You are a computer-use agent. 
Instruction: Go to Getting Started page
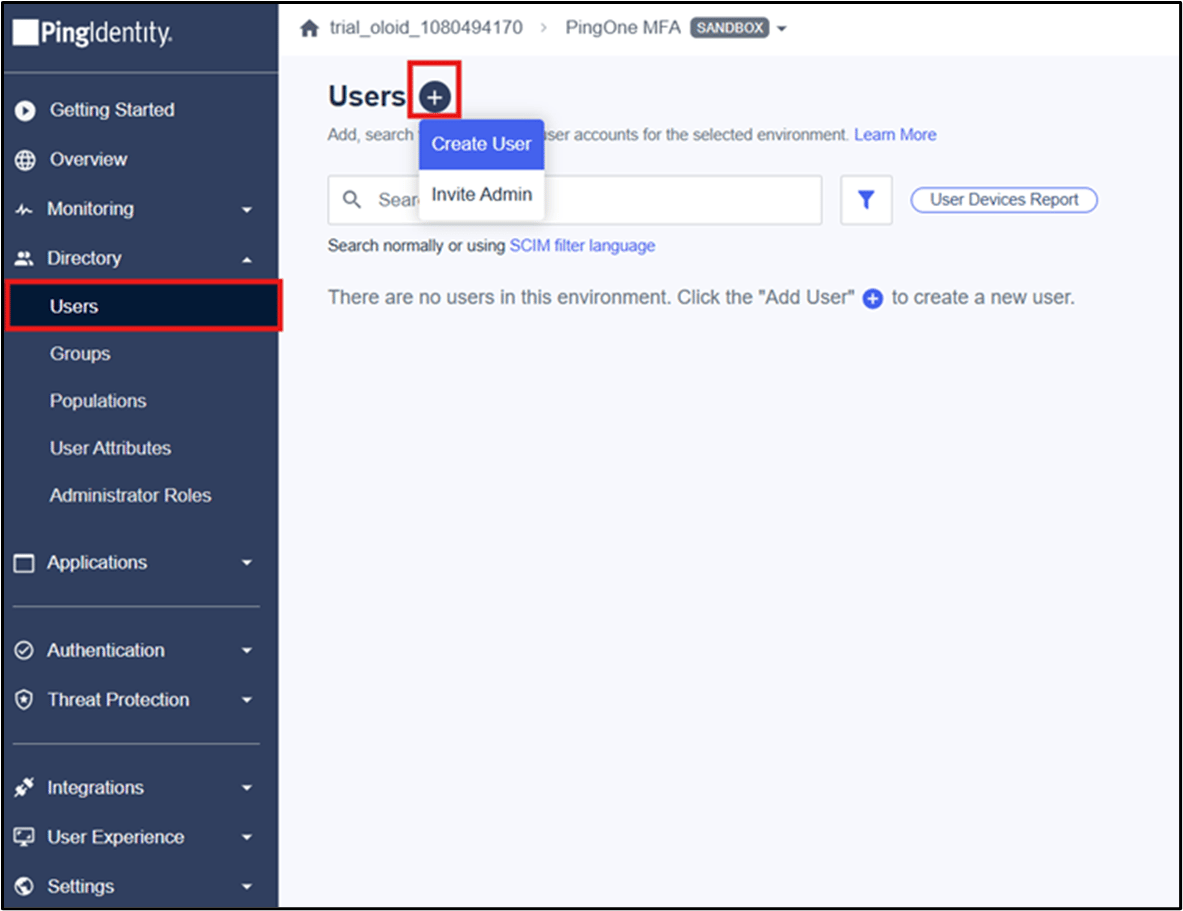tap(112, 110)
